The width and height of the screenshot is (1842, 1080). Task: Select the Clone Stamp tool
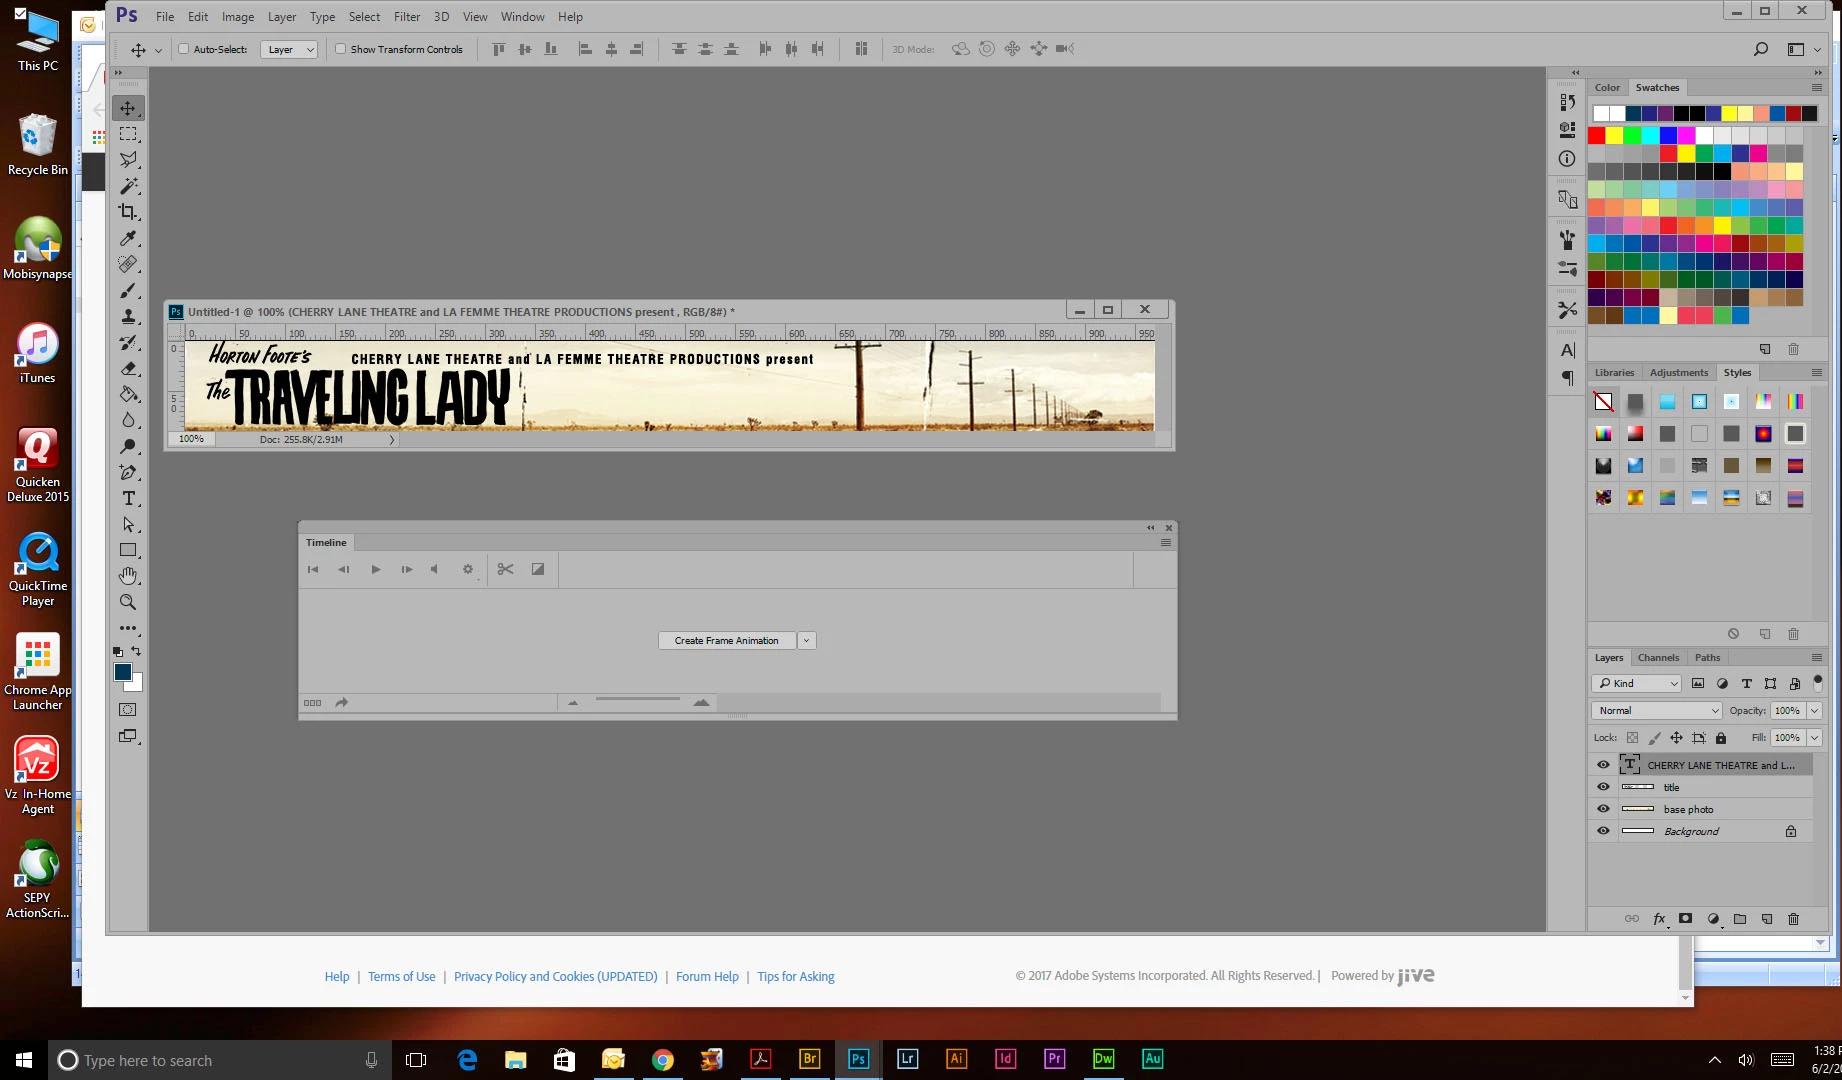click(128, 316)
